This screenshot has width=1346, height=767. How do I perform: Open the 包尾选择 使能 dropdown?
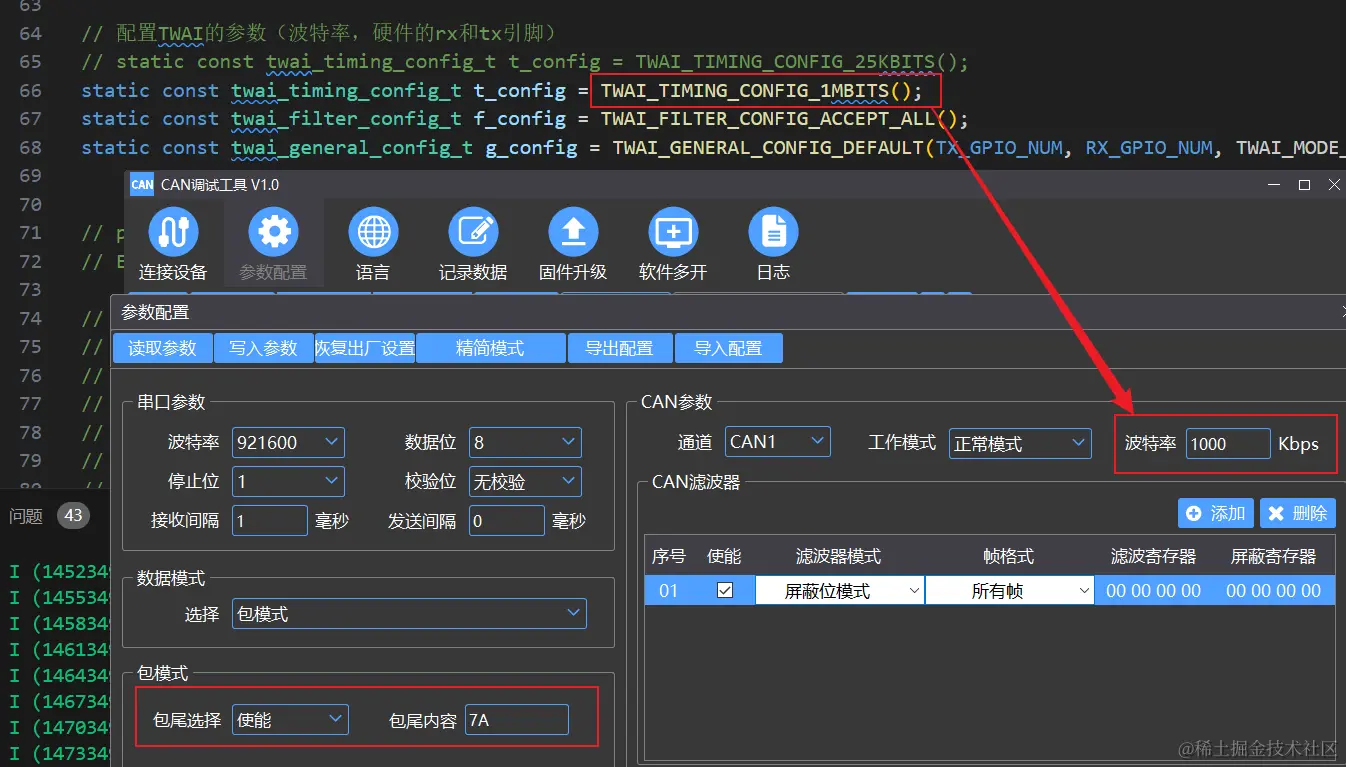click(x=290, y=719)
